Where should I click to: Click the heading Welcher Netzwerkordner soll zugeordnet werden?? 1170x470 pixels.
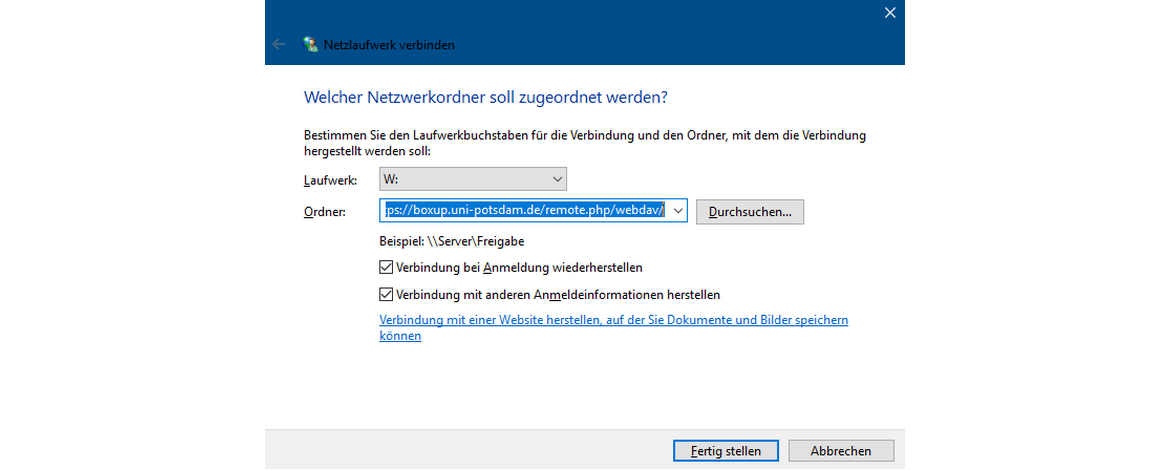point(484,97)
